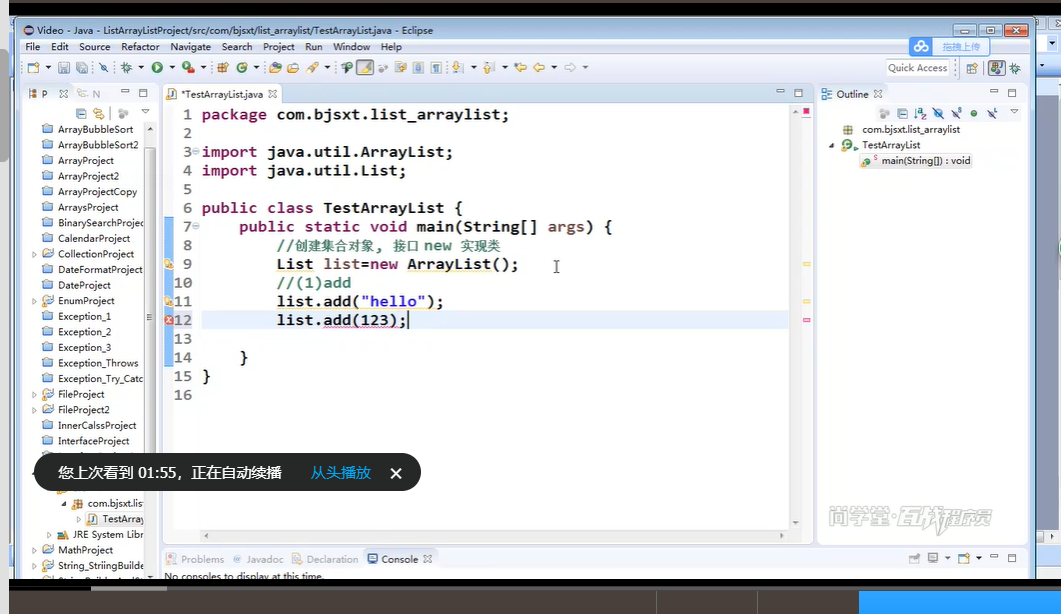This screenshot has height=614, width=1061.
Task: Click the Open Console icon
Action: point(964,558)
